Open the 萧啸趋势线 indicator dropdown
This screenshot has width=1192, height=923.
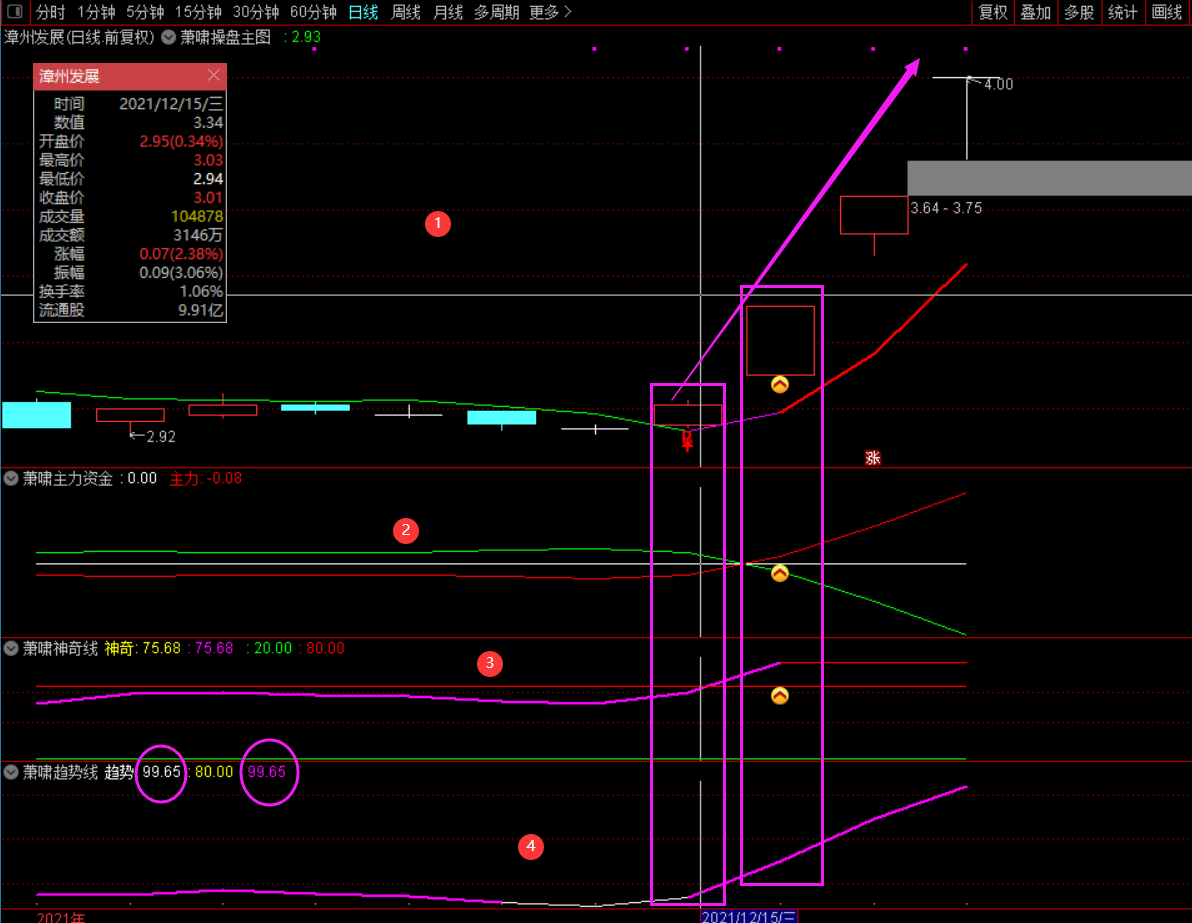coord(11,772)
